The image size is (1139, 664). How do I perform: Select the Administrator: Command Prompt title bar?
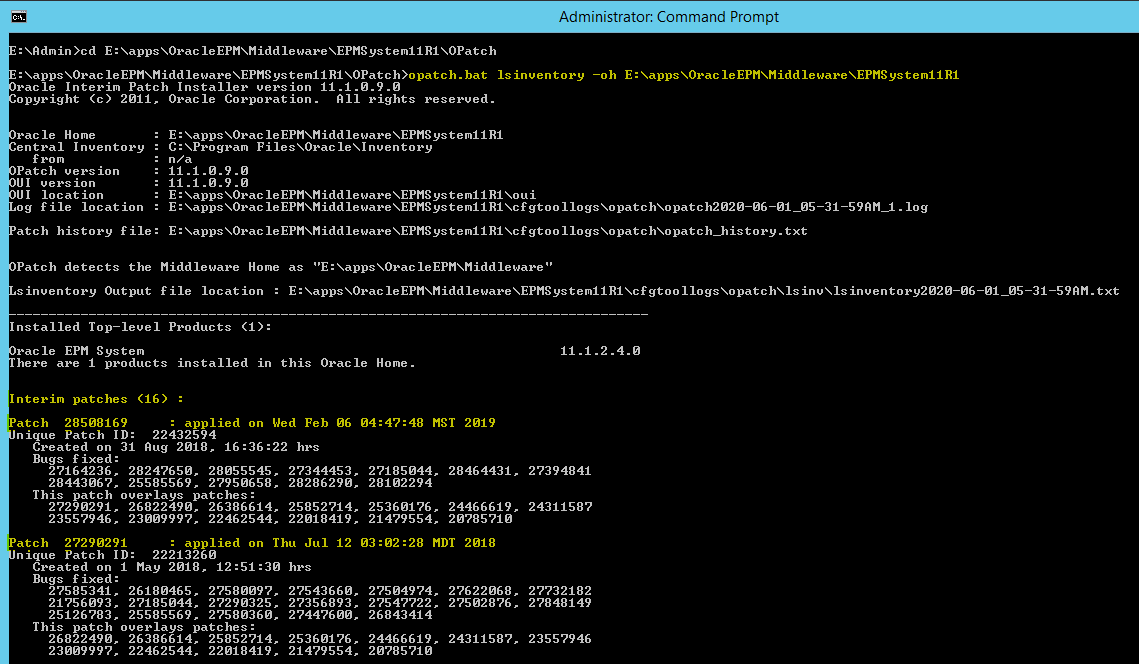coord(570,16)
